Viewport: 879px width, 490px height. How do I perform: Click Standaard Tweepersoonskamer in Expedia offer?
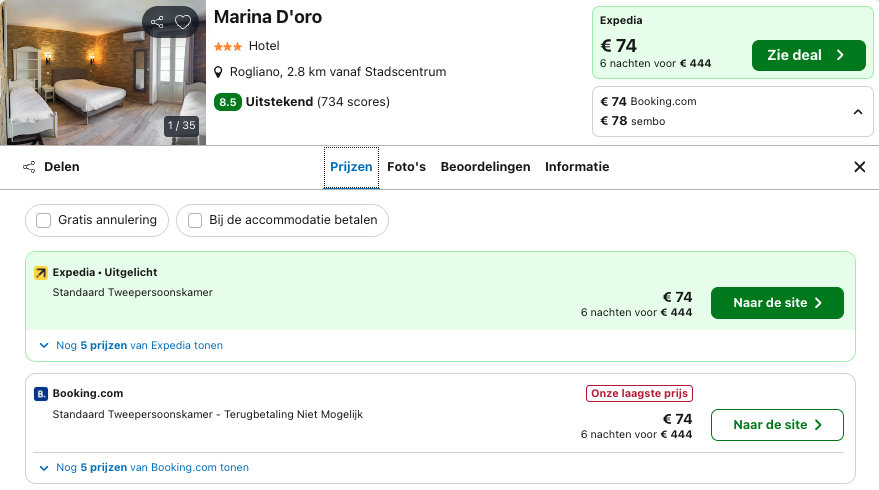(x=133, y=293)
